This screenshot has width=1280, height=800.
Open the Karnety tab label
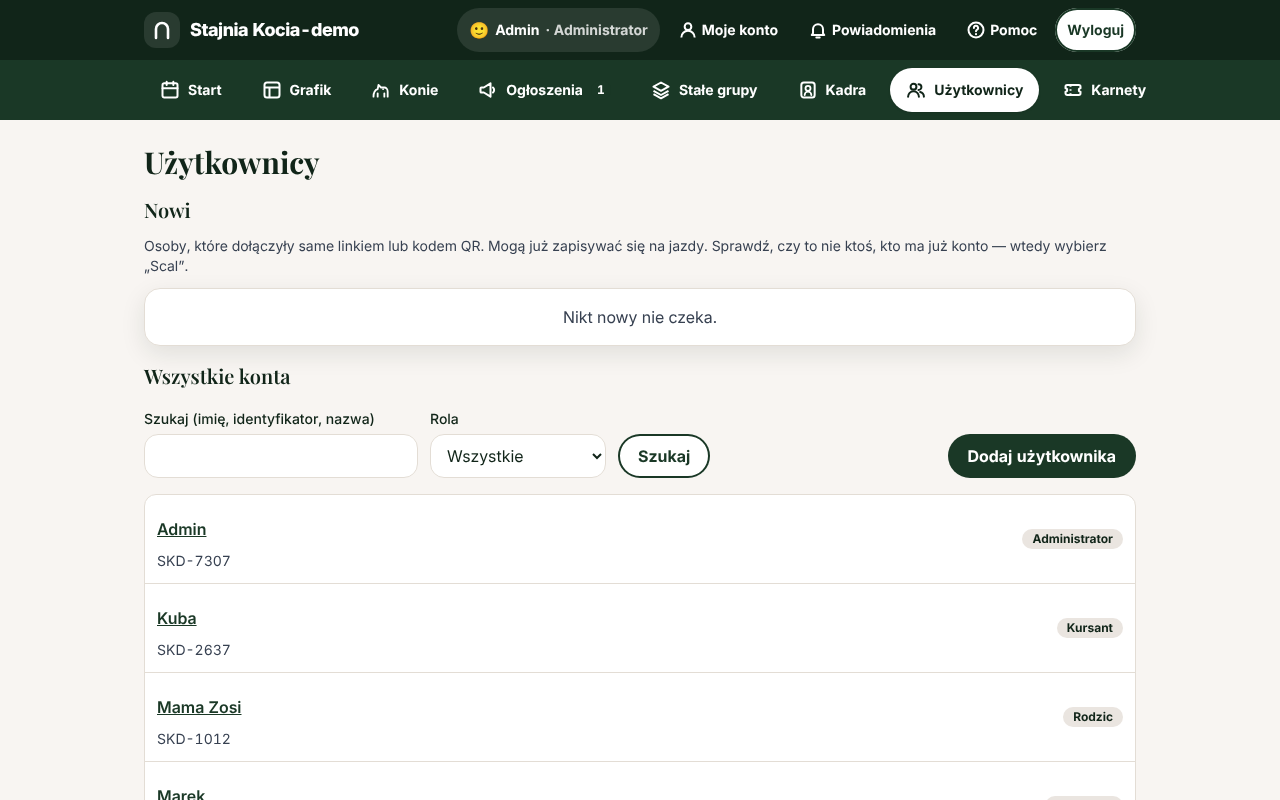coord(1118,90)
